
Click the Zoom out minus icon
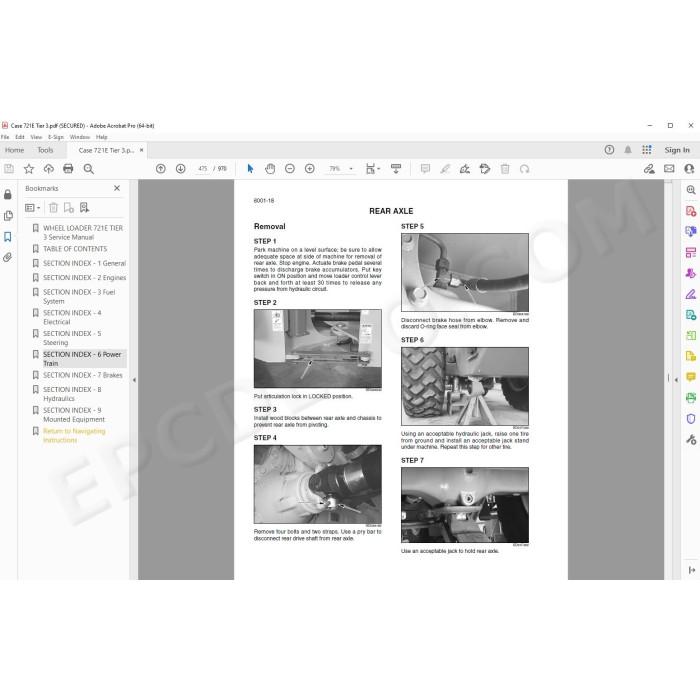pyautogui.click(x=290, y=169)
